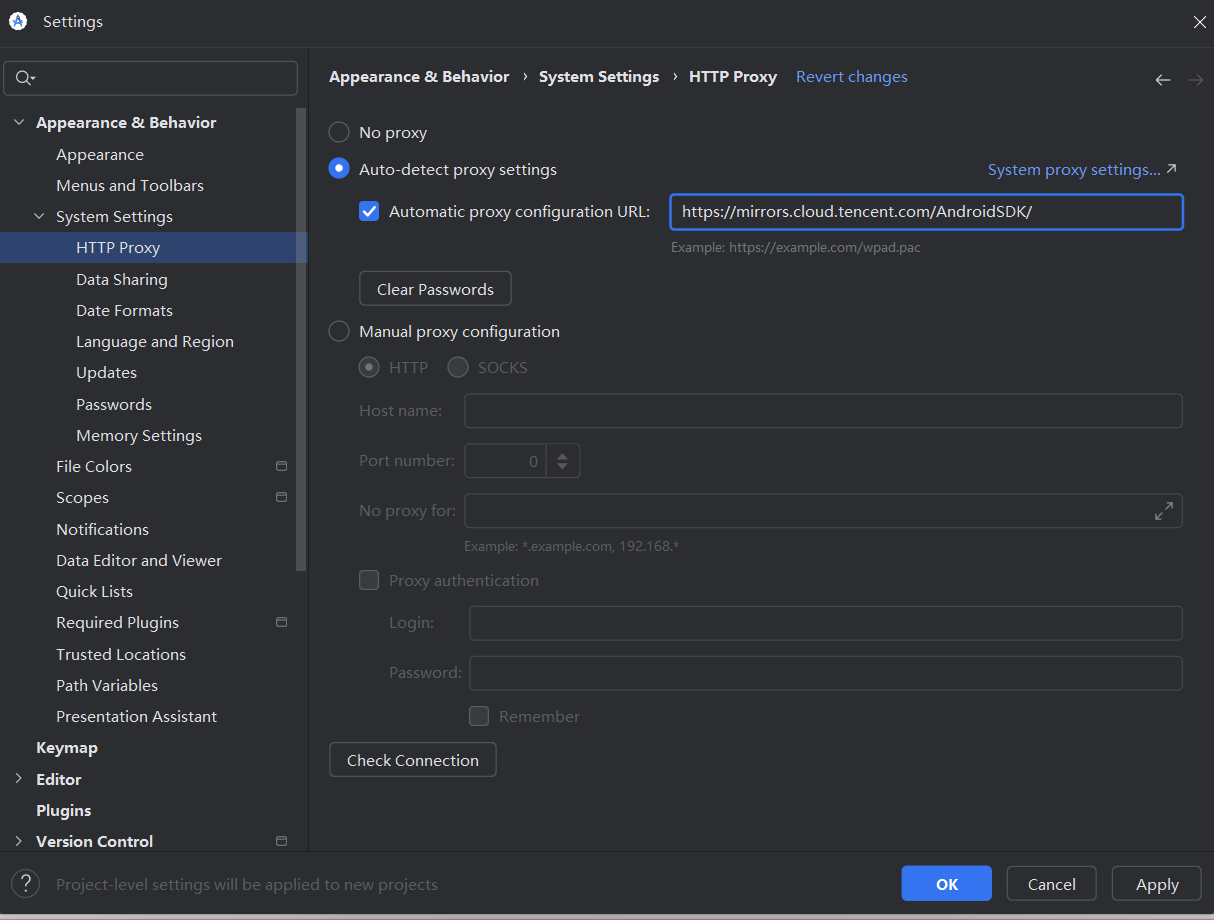Enable Manual proxy configuration

point(338,331)
